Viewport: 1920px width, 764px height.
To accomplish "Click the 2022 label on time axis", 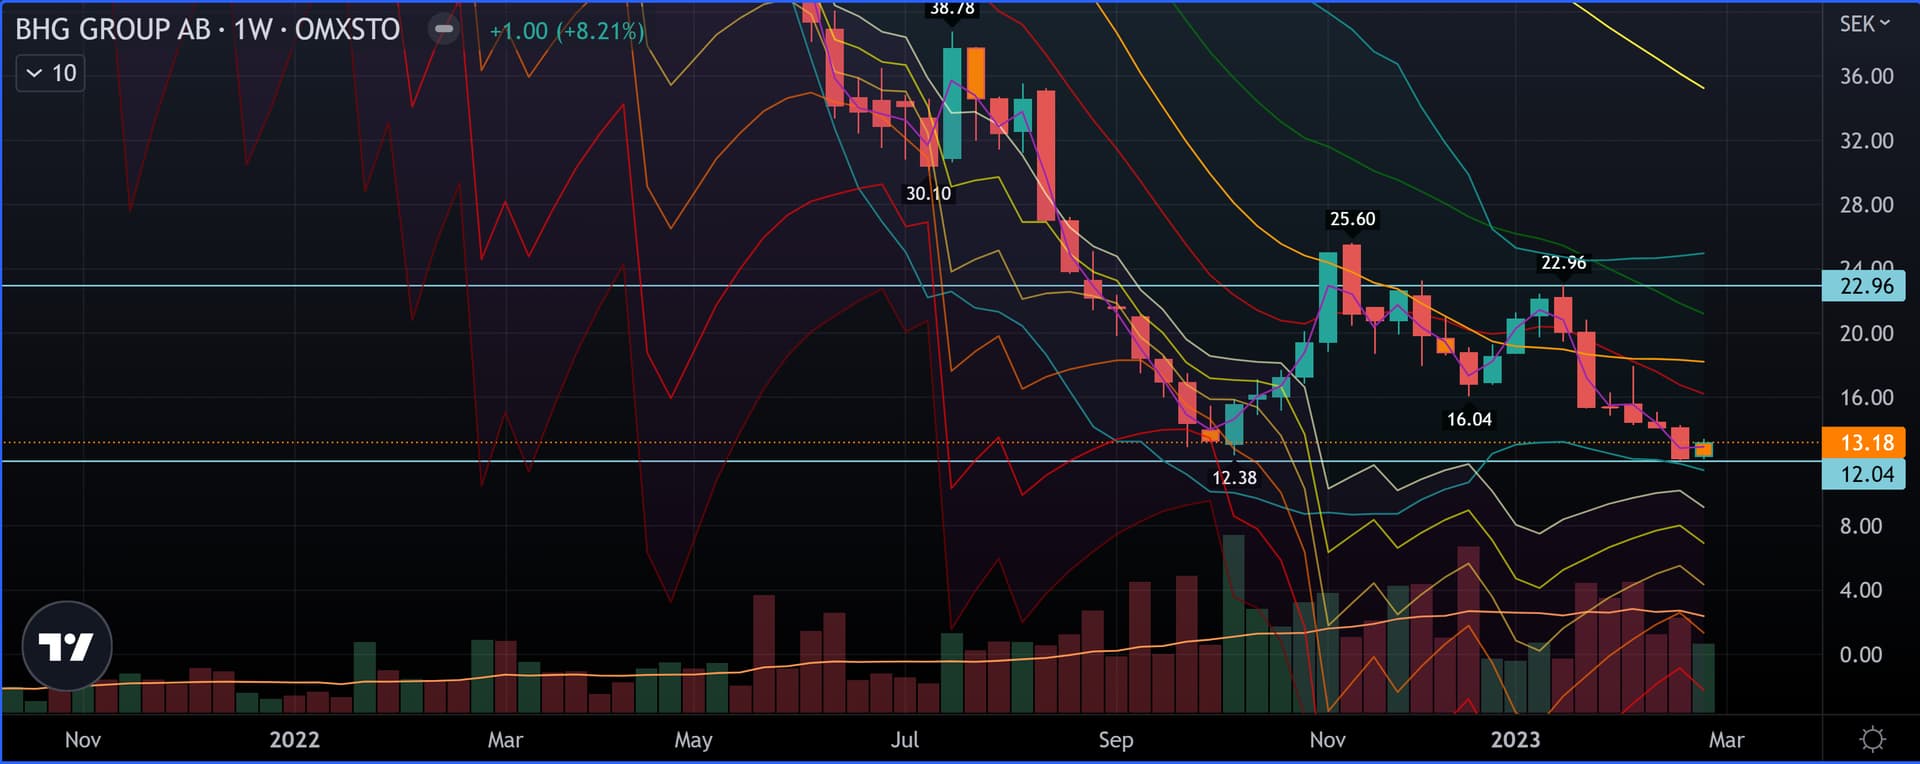I will tap(294, 740).
